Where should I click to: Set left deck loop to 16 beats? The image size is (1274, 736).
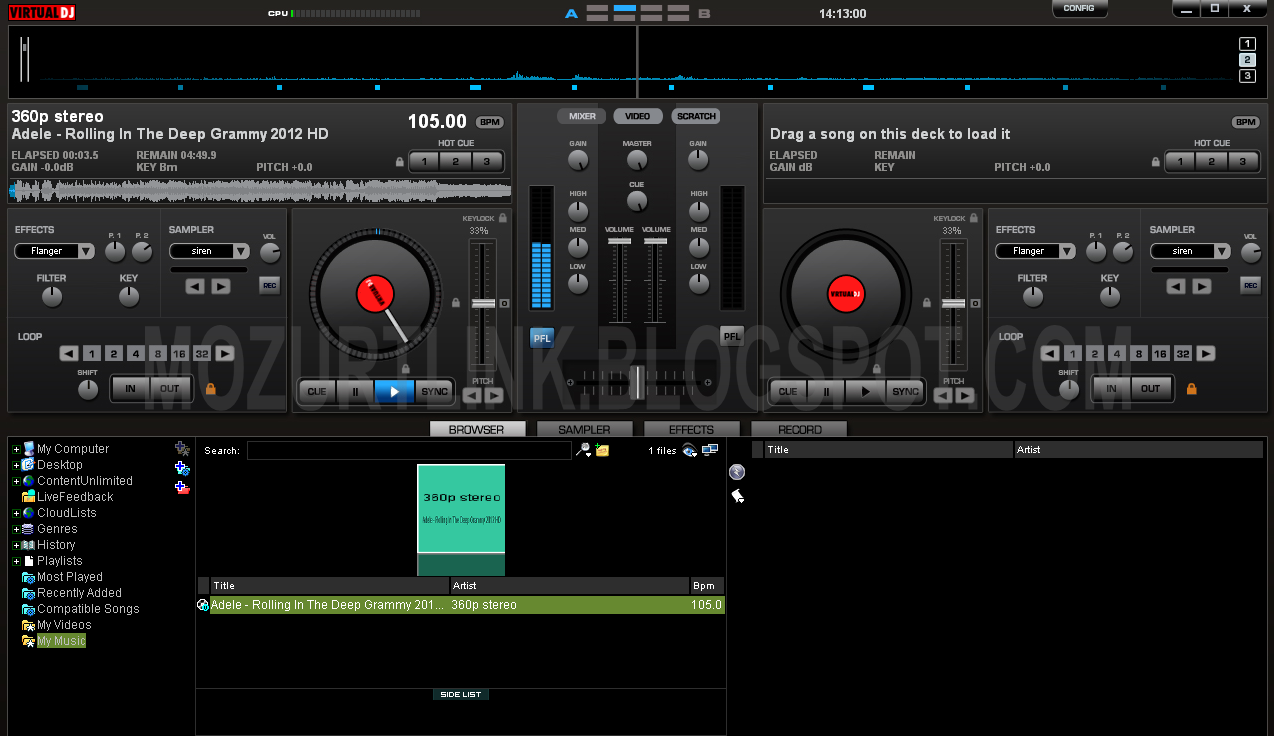coord(179,353)
